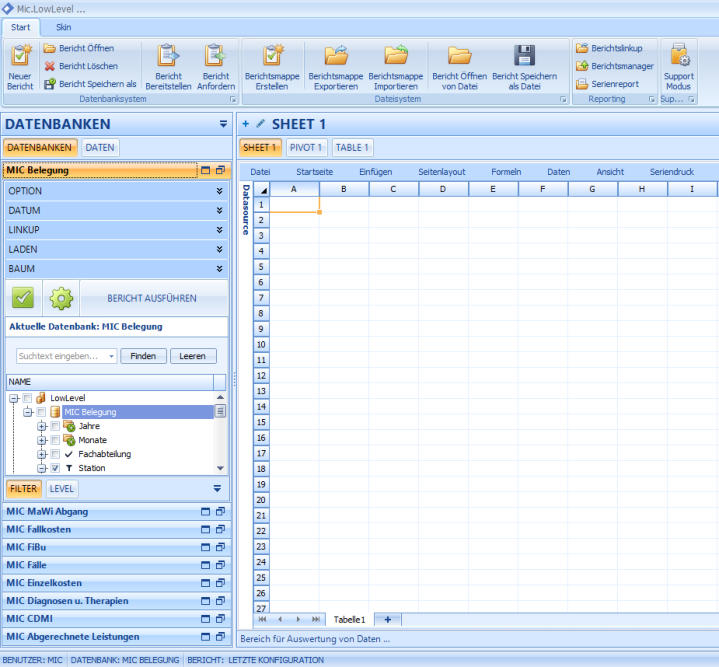Screen dimensions: 719x667
Task: Expand the DATUM section
Action: (x=219, y=211)
